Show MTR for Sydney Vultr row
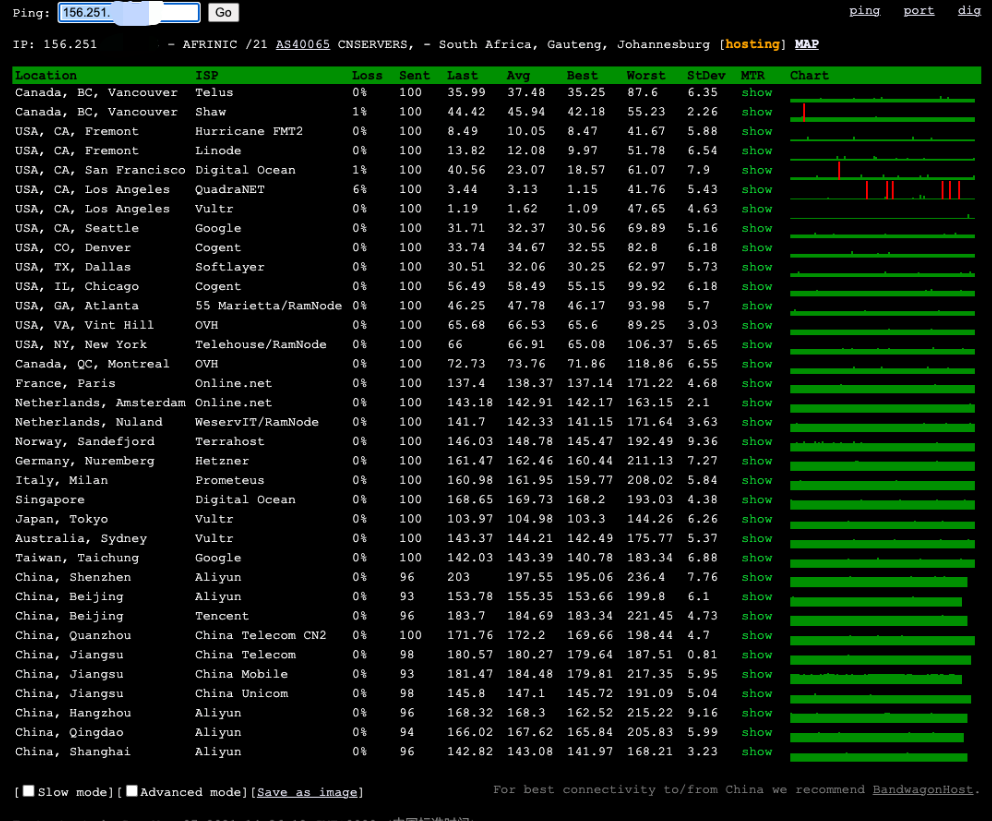 tap(757, 538)
